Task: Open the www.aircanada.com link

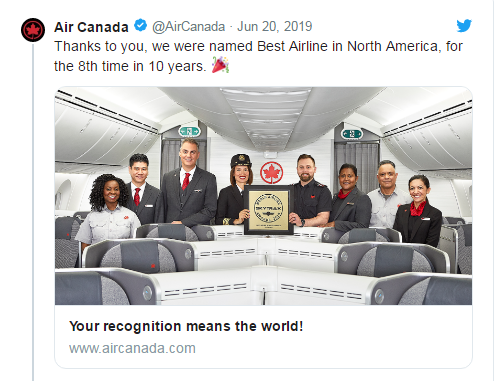Action: 132,348
